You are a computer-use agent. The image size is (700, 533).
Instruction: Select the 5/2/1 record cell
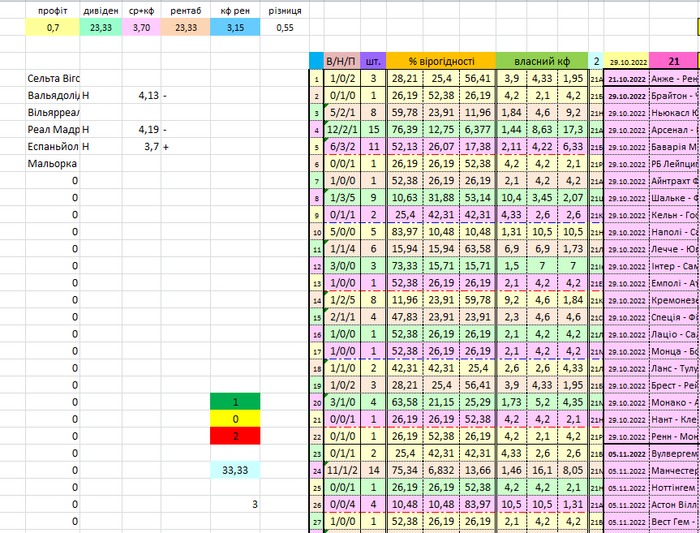click(342, 112)
